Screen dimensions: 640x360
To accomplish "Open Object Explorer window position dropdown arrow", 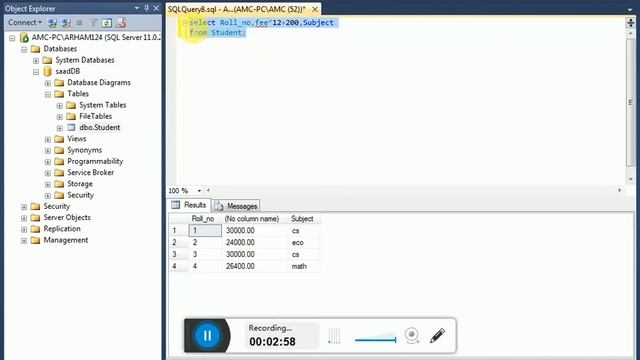I will click(137, 8).
